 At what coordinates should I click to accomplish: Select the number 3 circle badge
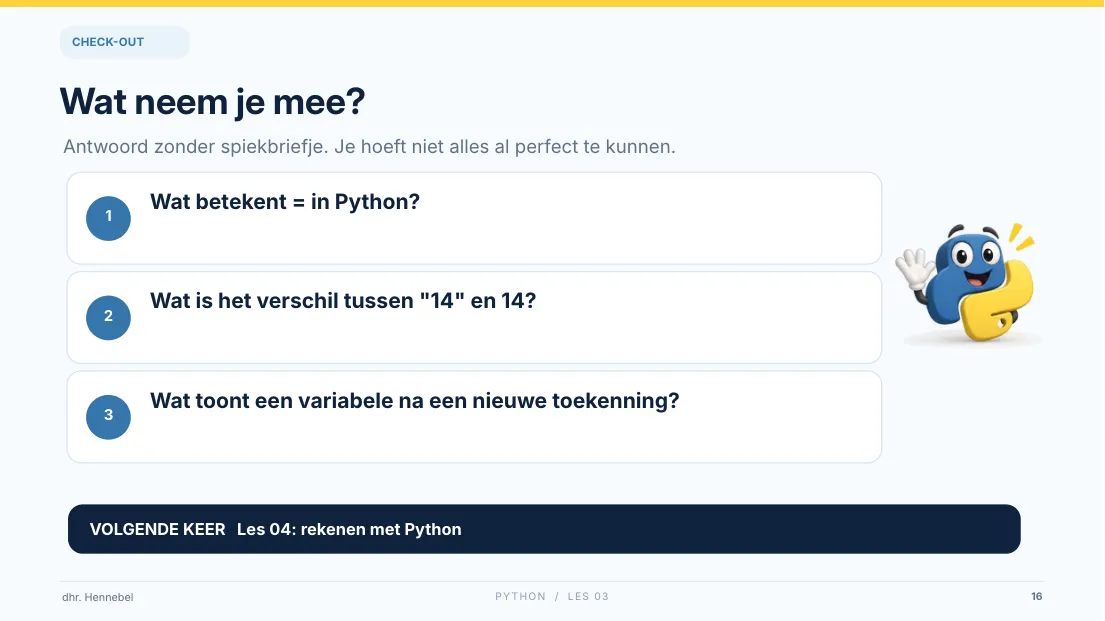[109, 417]
